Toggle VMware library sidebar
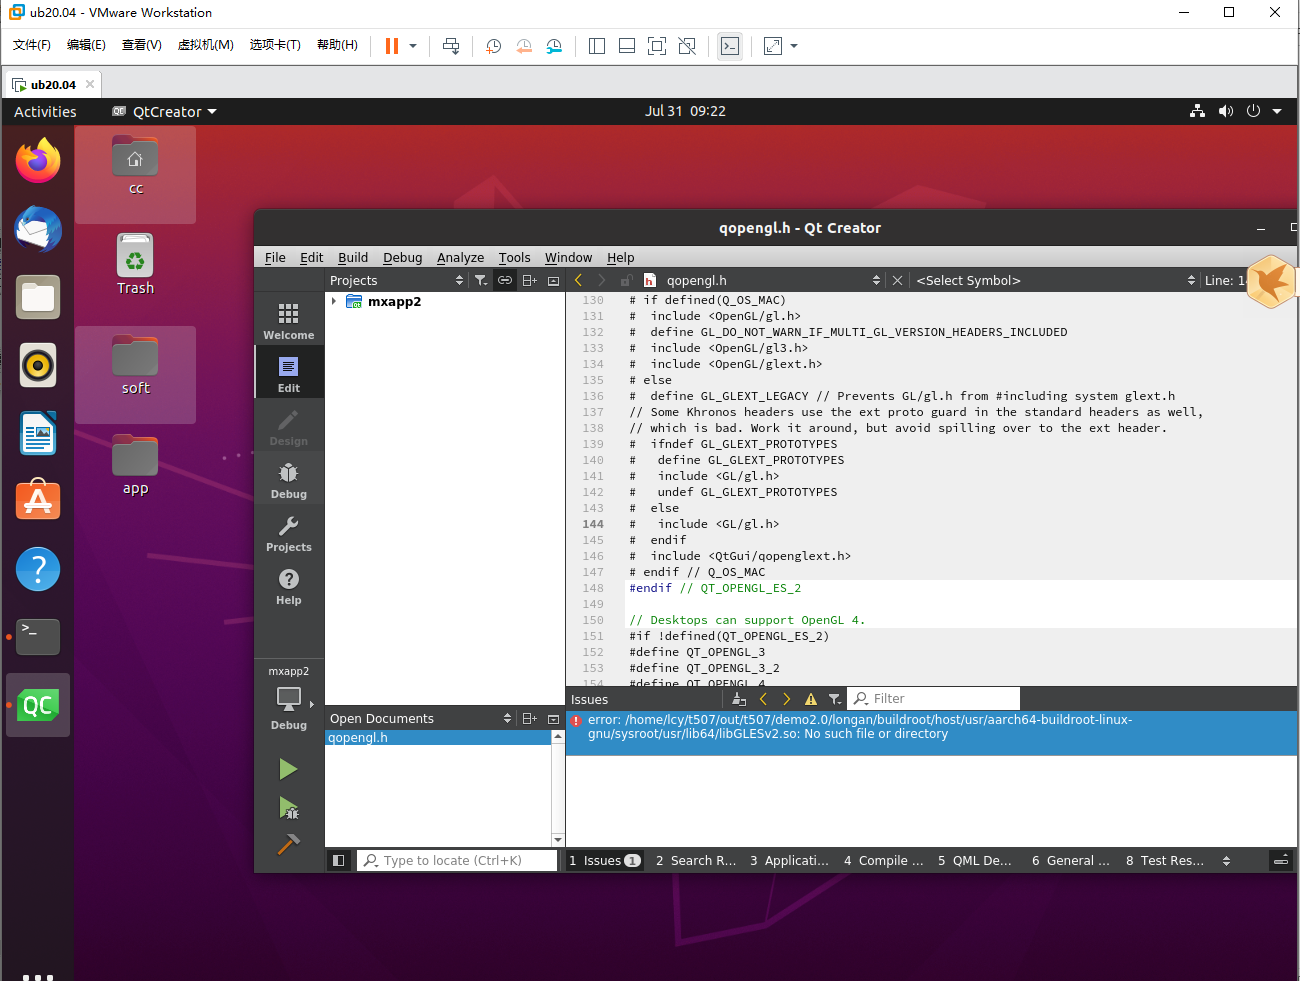Image resolution: width=1300 pixels, height=981 pixels. coord(597,46)
